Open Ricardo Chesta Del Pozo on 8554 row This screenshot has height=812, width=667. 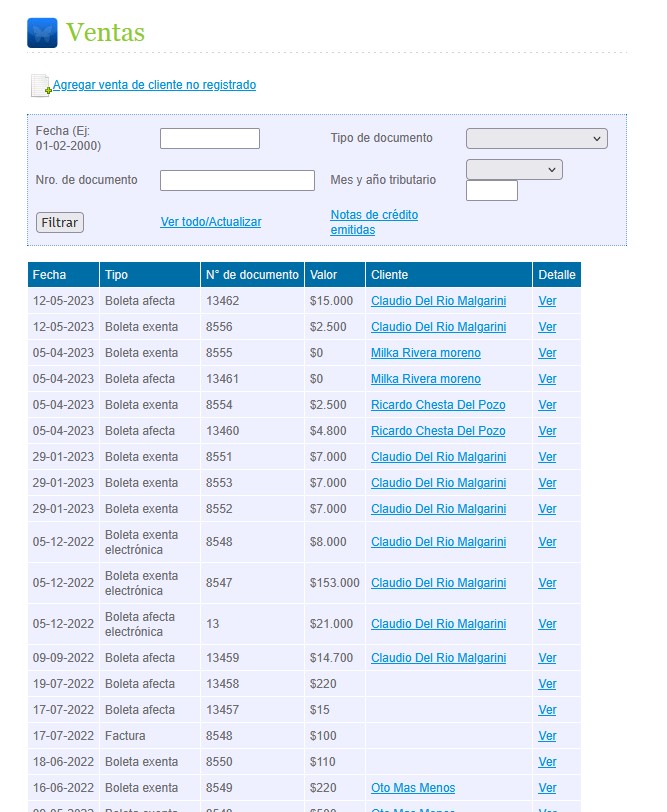(x=438, y=404)
